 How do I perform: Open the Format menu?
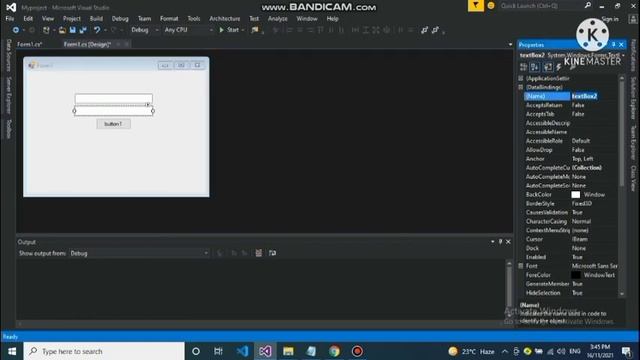[x=169, y=18]
